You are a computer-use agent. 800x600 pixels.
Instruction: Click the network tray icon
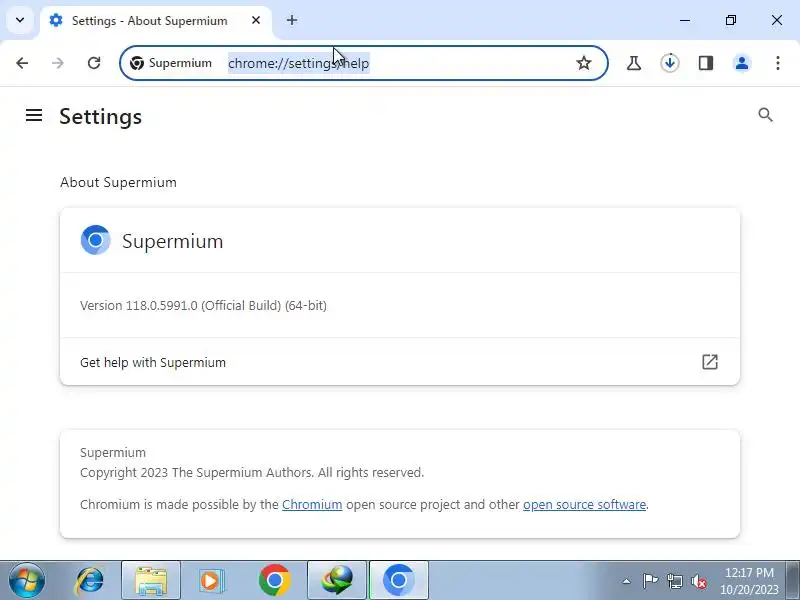coord(674,581)
